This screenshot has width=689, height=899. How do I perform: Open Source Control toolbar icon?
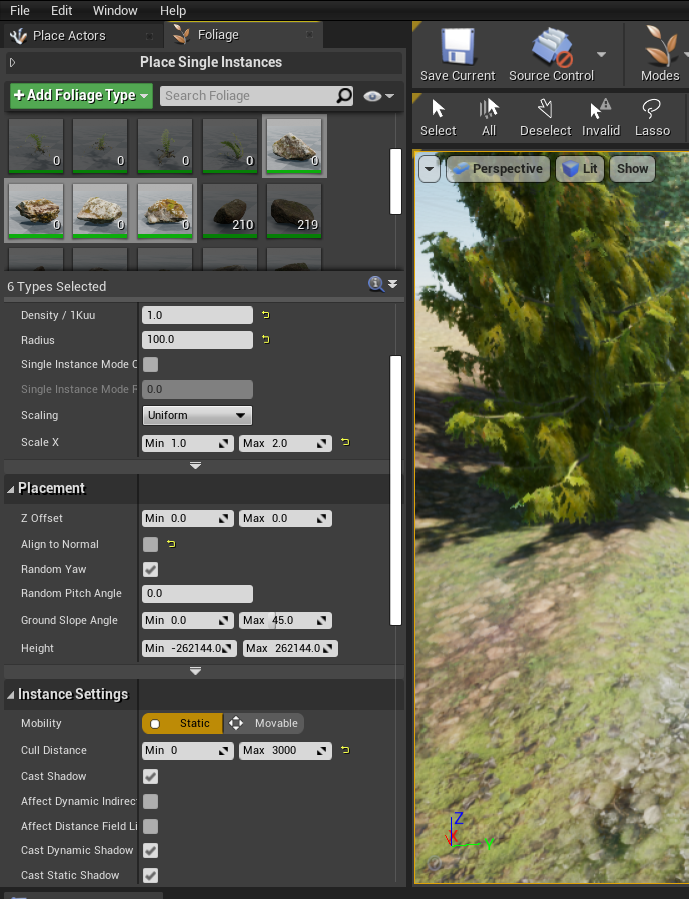click(551, 47)
